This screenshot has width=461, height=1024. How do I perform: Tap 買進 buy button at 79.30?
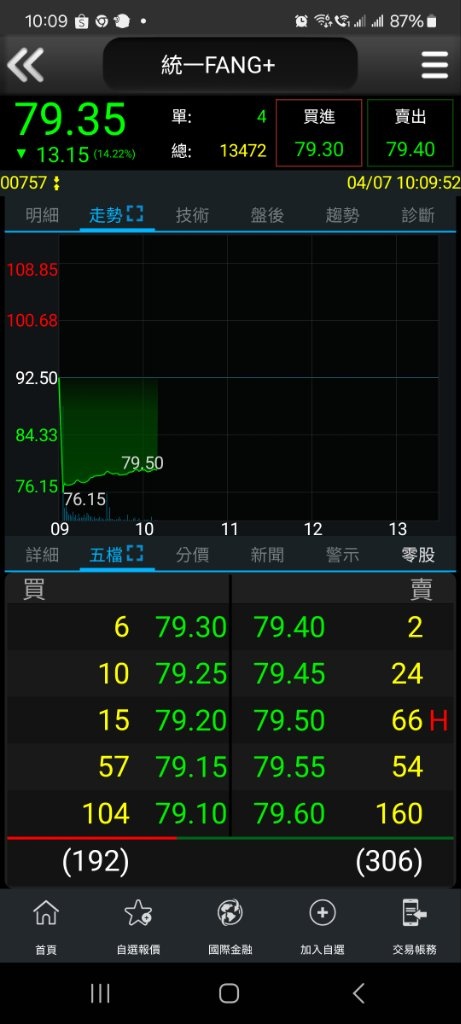click(319, 133)
